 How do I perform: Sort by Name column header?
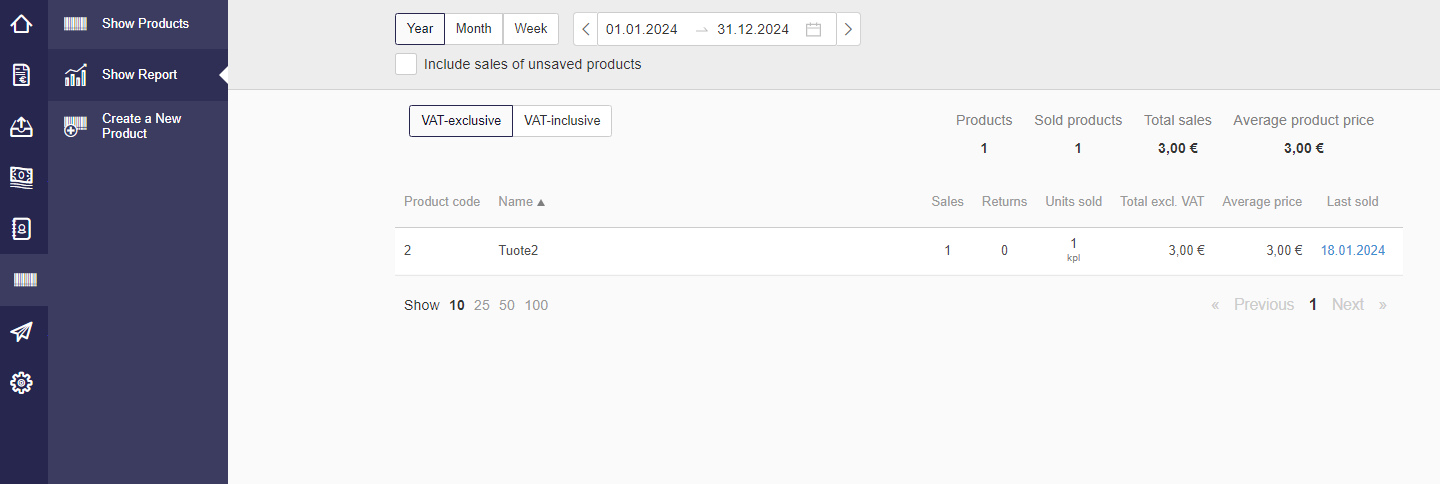pyautogui.click(x=522, y=201)
